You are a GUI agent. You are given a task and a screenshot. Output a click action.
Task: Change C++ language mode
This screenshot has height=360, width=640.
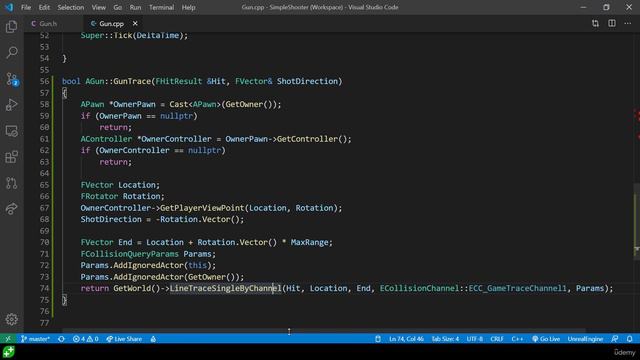[517, 339]
